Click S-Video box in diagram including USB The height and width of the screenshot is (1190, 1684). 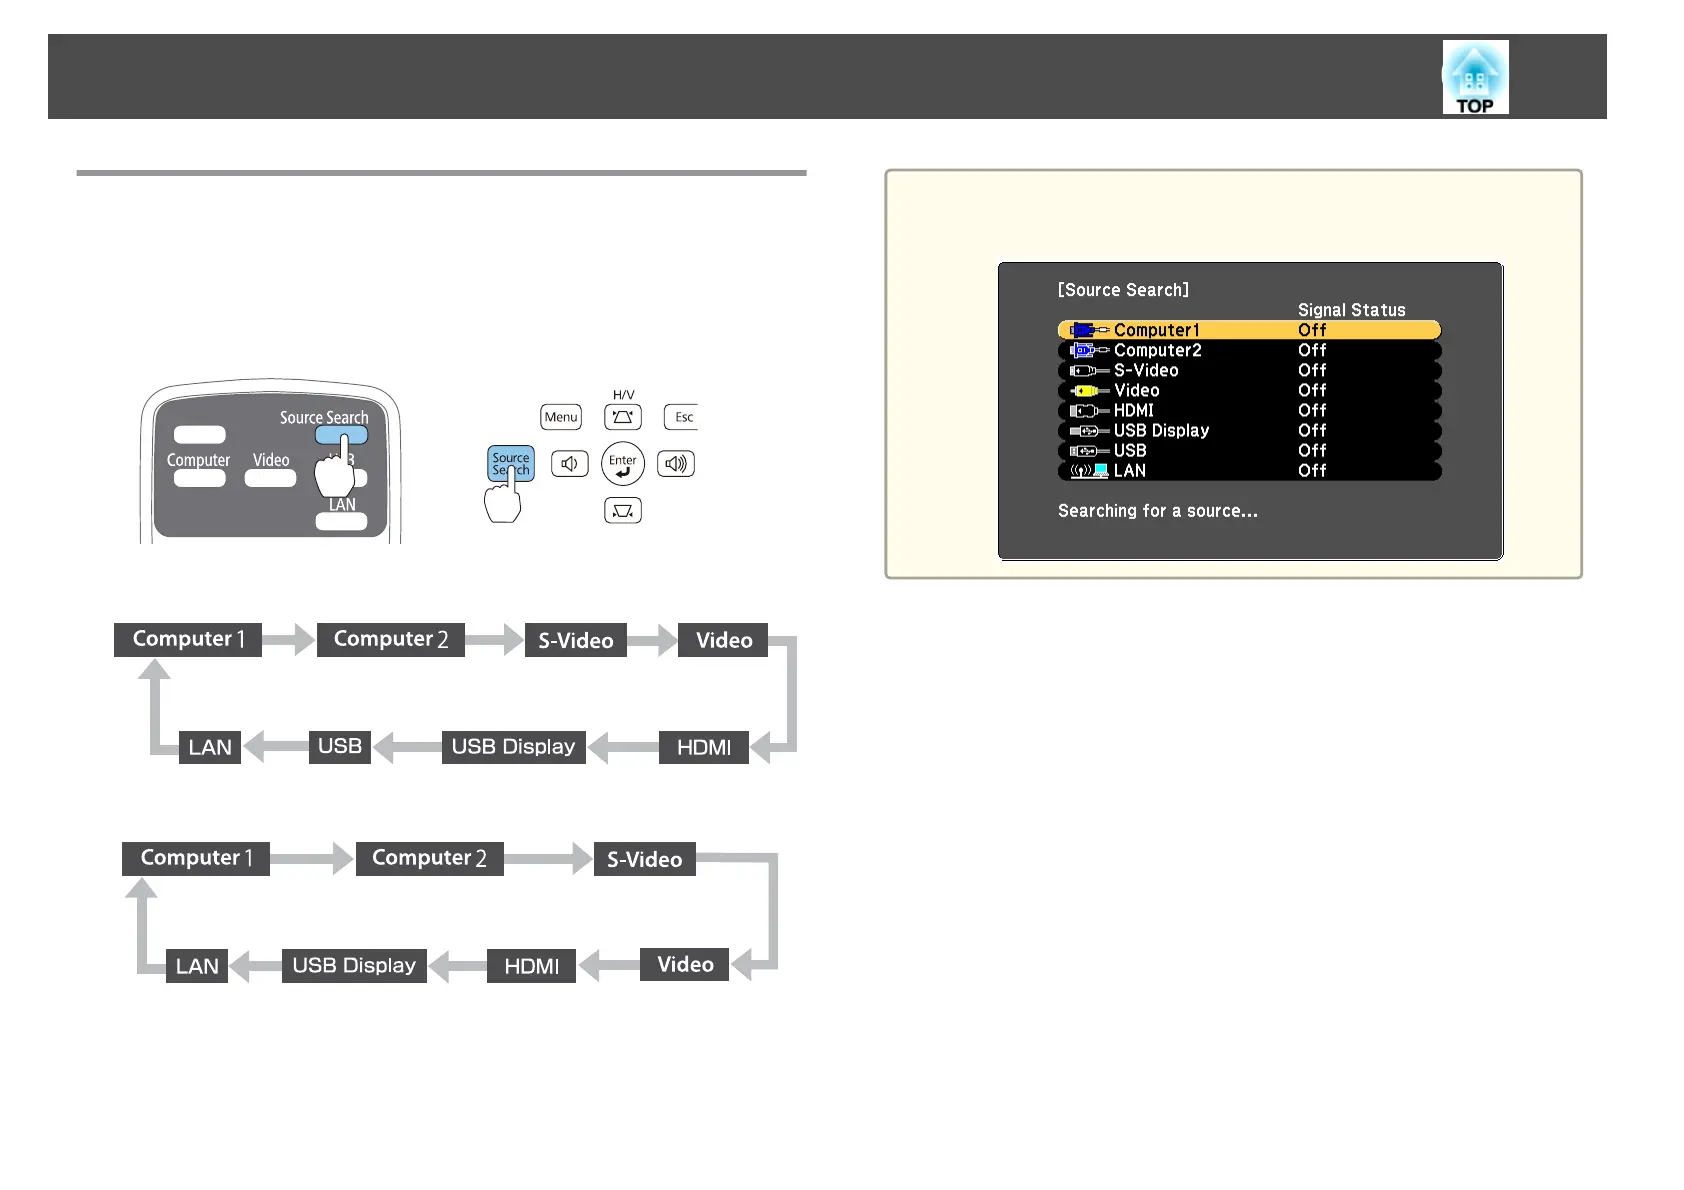tap(576, 640)
